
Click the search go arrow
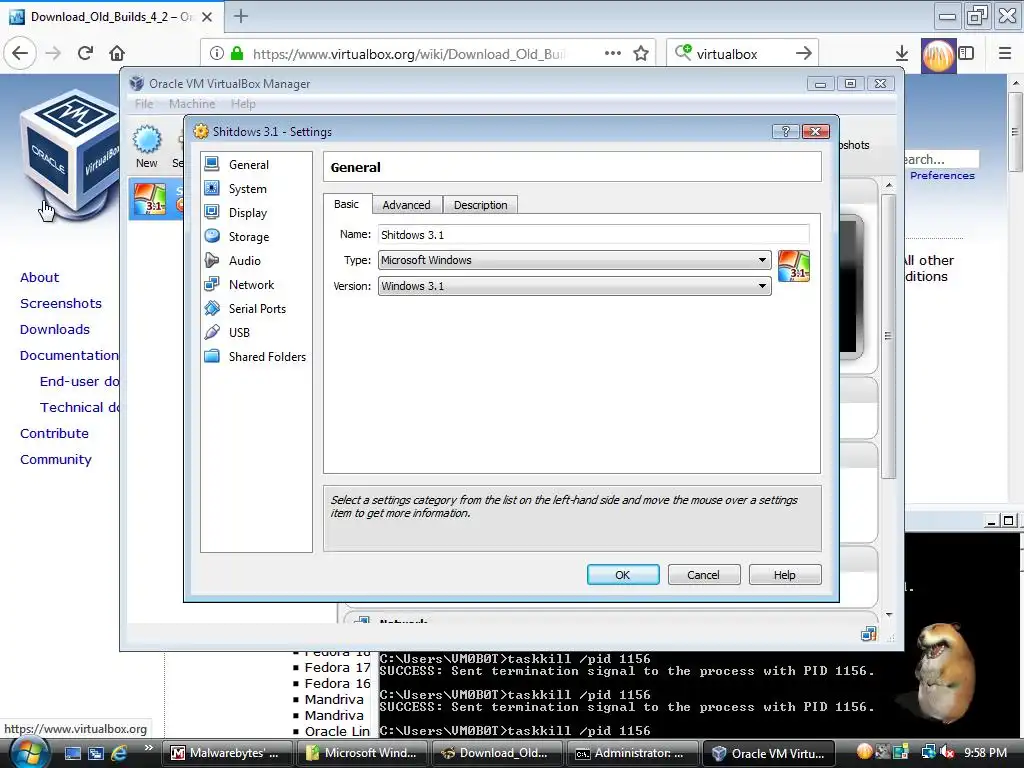click(804, 54)
